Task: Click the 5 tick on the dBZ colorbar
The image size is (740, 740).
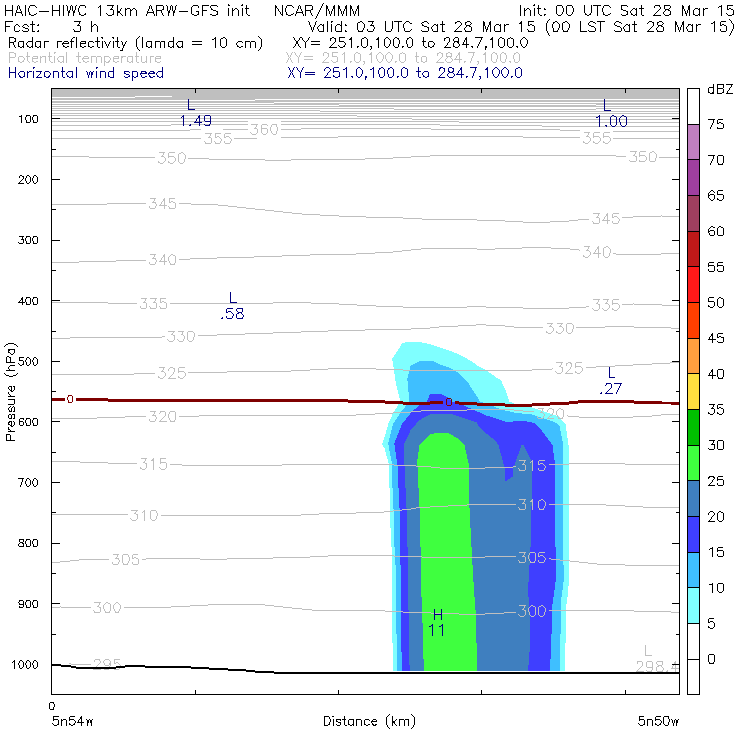Action: point(711,624)
